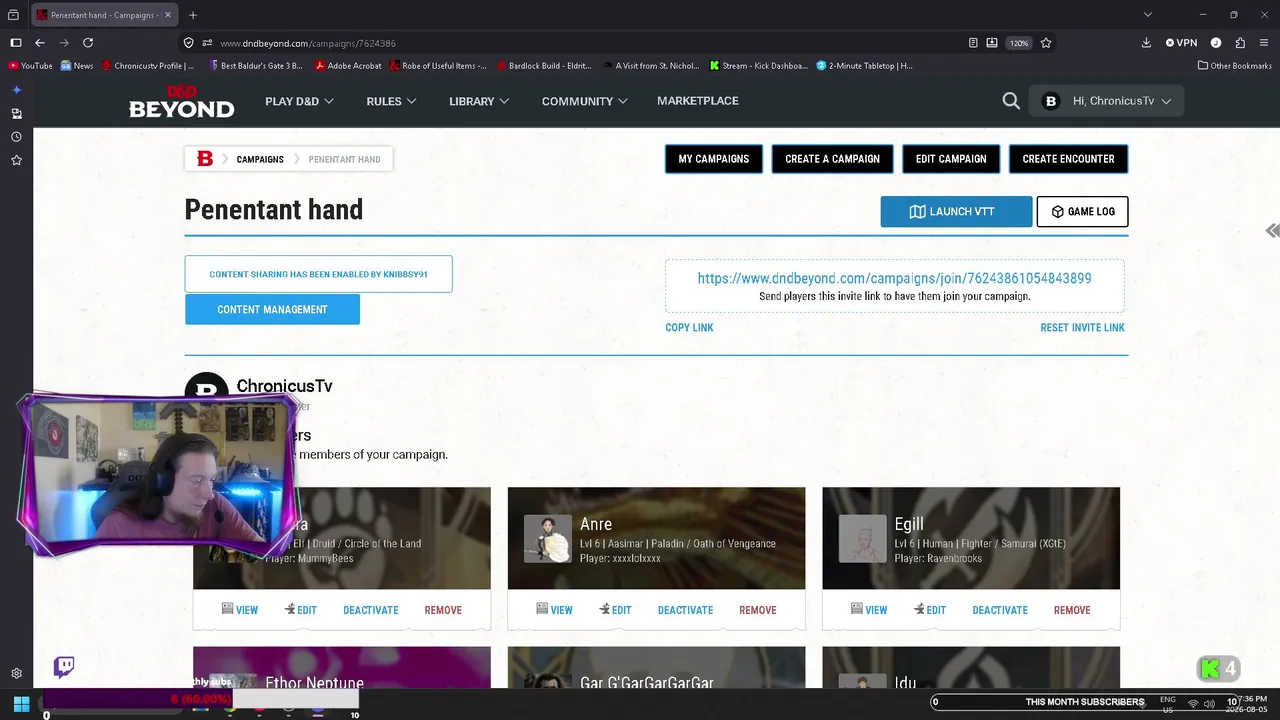This screenshot has height=720, width=1280.
Task: Open the Adobe Acrobat bookmark
Action: coord(348,66)
